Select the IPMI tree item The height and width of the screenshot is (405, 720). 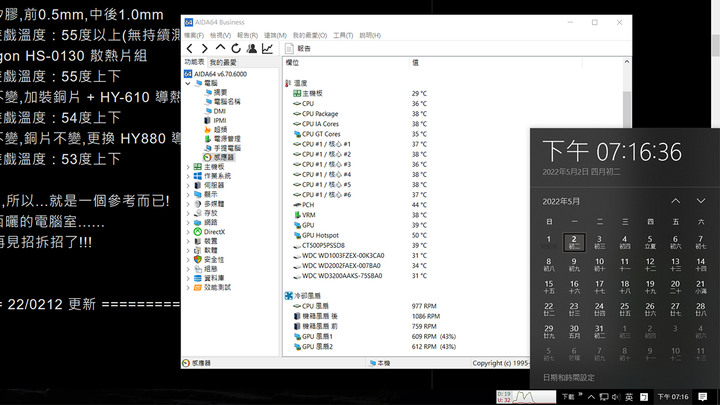pyautogui.click(x=219, y=120)
